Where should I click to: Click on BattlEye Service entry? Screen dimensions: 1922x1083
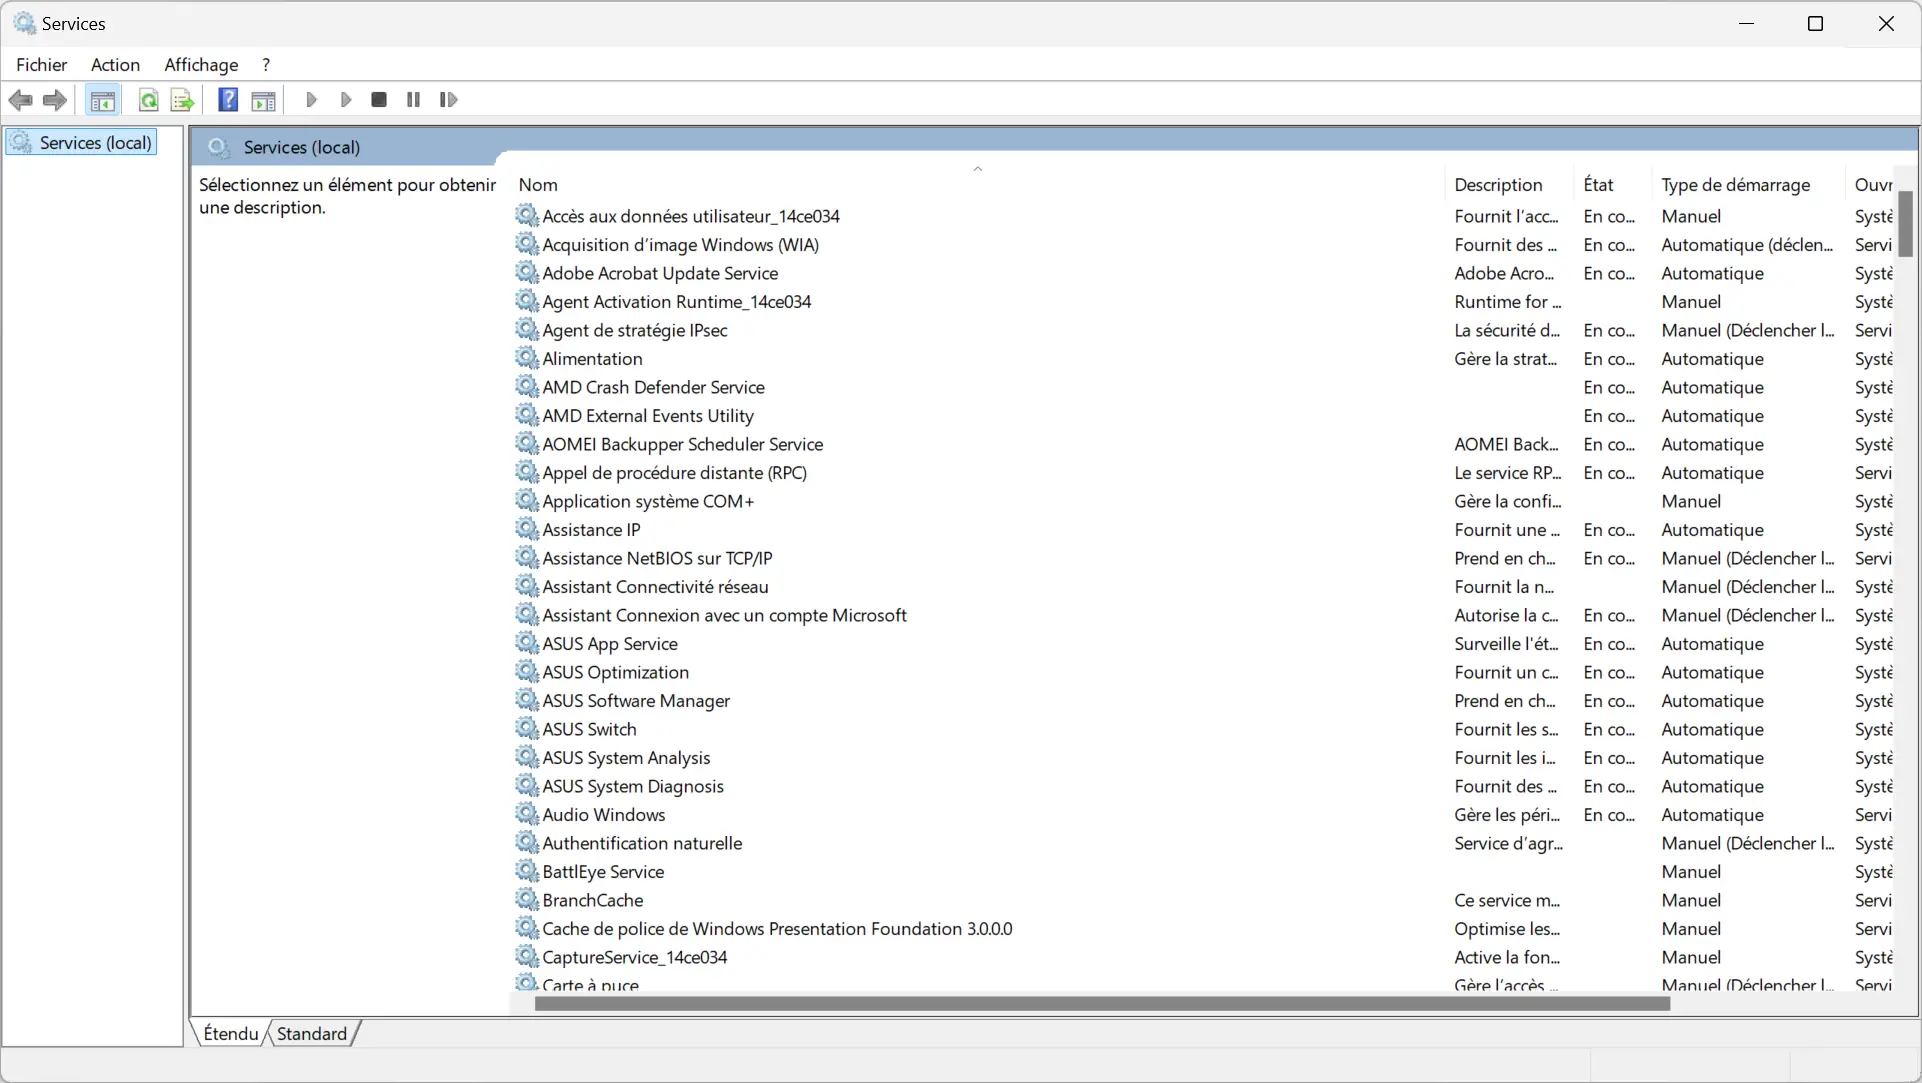(x=603, y=870)
